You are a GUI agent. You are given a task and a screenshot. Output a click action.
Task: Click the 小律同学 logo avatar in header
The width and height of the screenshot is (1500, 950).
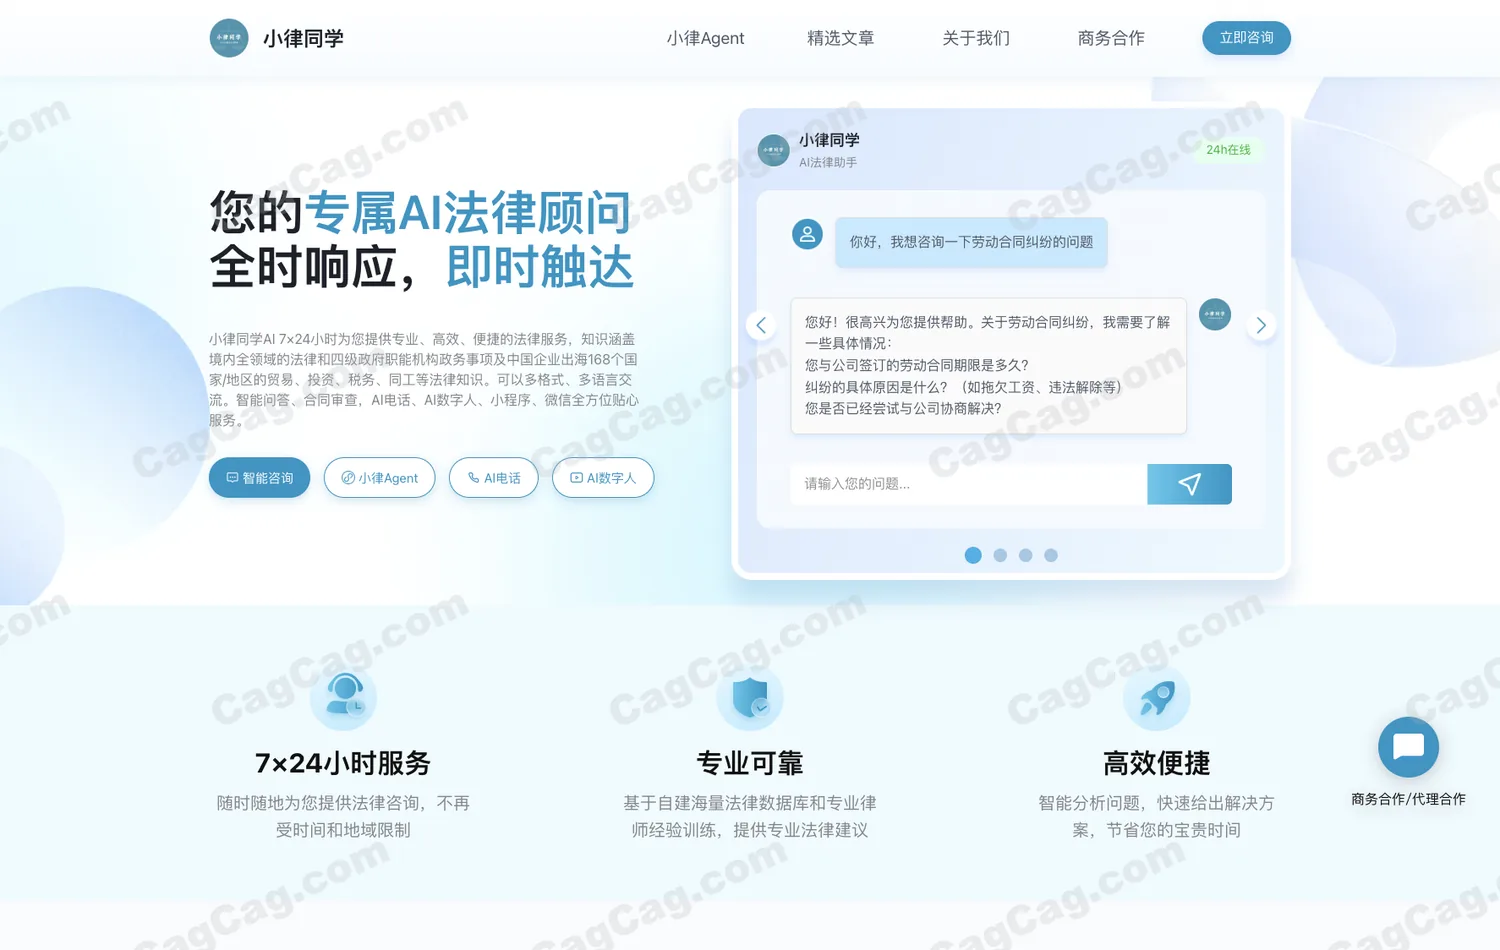coord(229,38)
